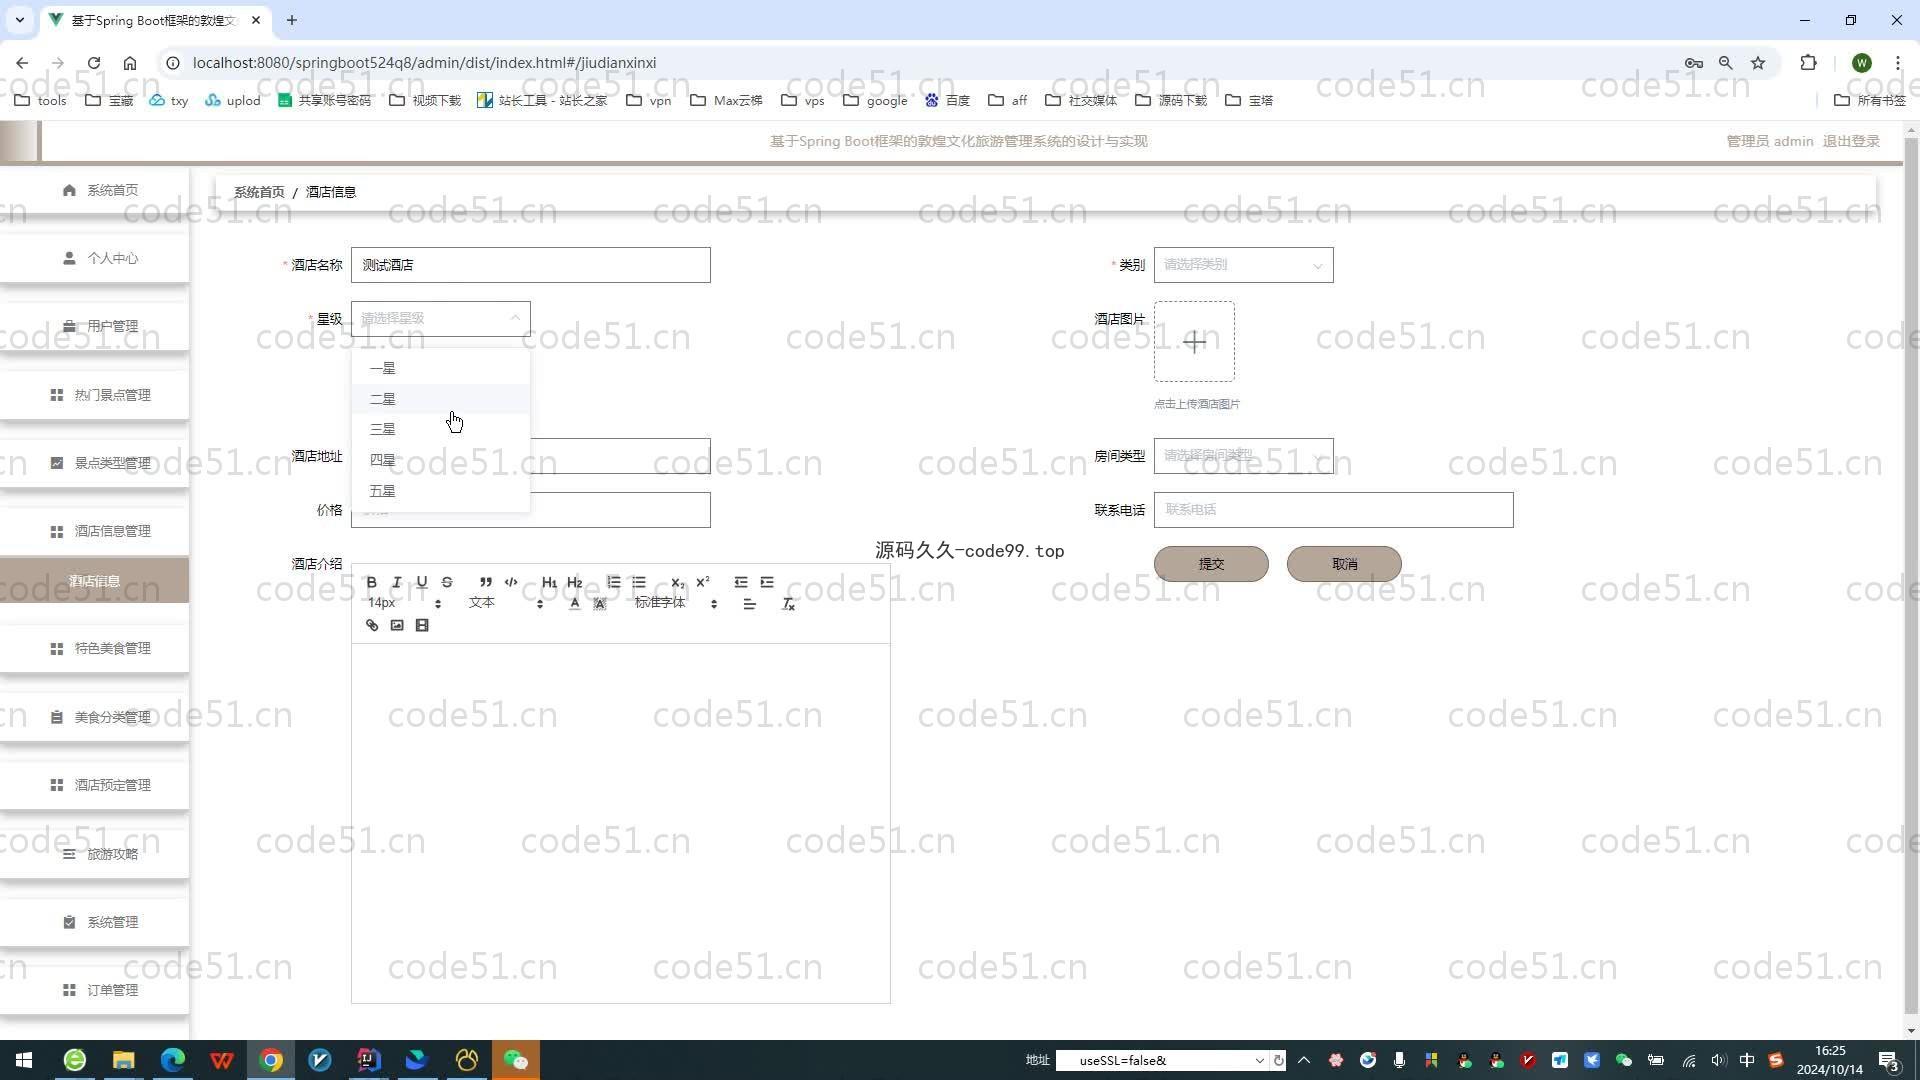Open 个人中心 in the sidebar
1920x1080 pixels.
pos(94,258)
